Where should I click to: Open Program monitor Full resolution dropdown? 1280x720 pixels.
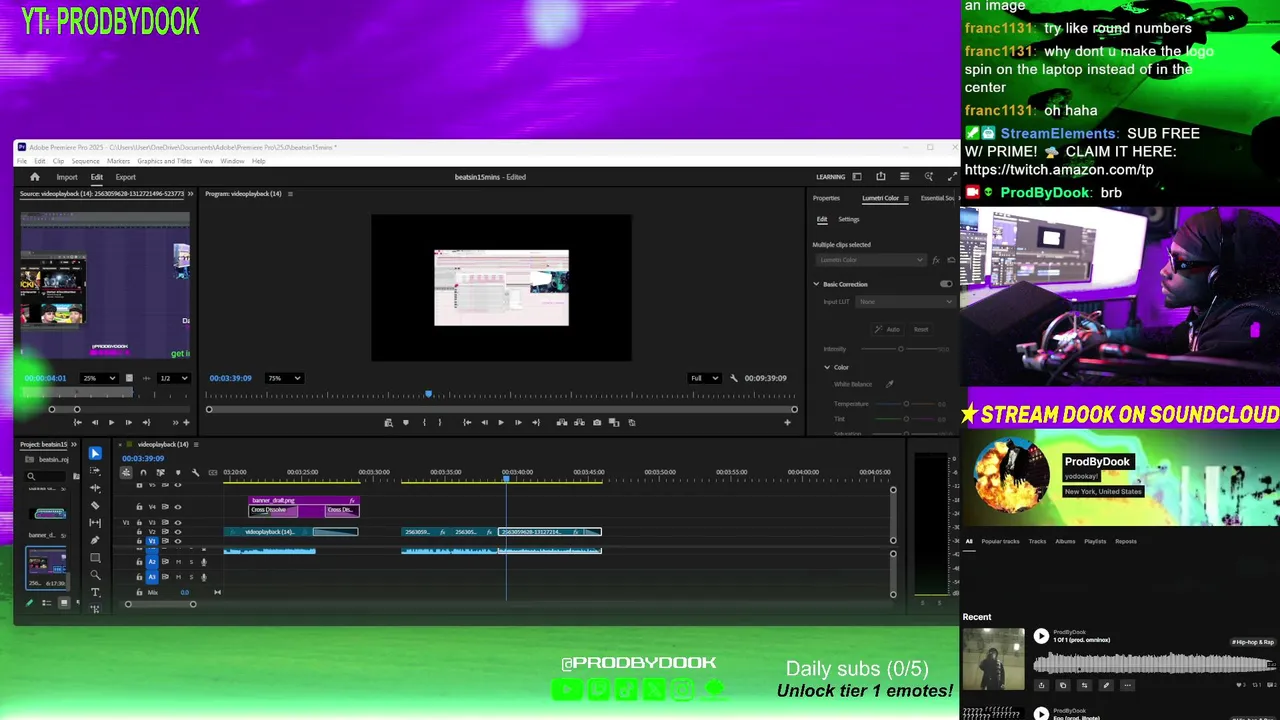pyautogui.click(x=704, y=378)
